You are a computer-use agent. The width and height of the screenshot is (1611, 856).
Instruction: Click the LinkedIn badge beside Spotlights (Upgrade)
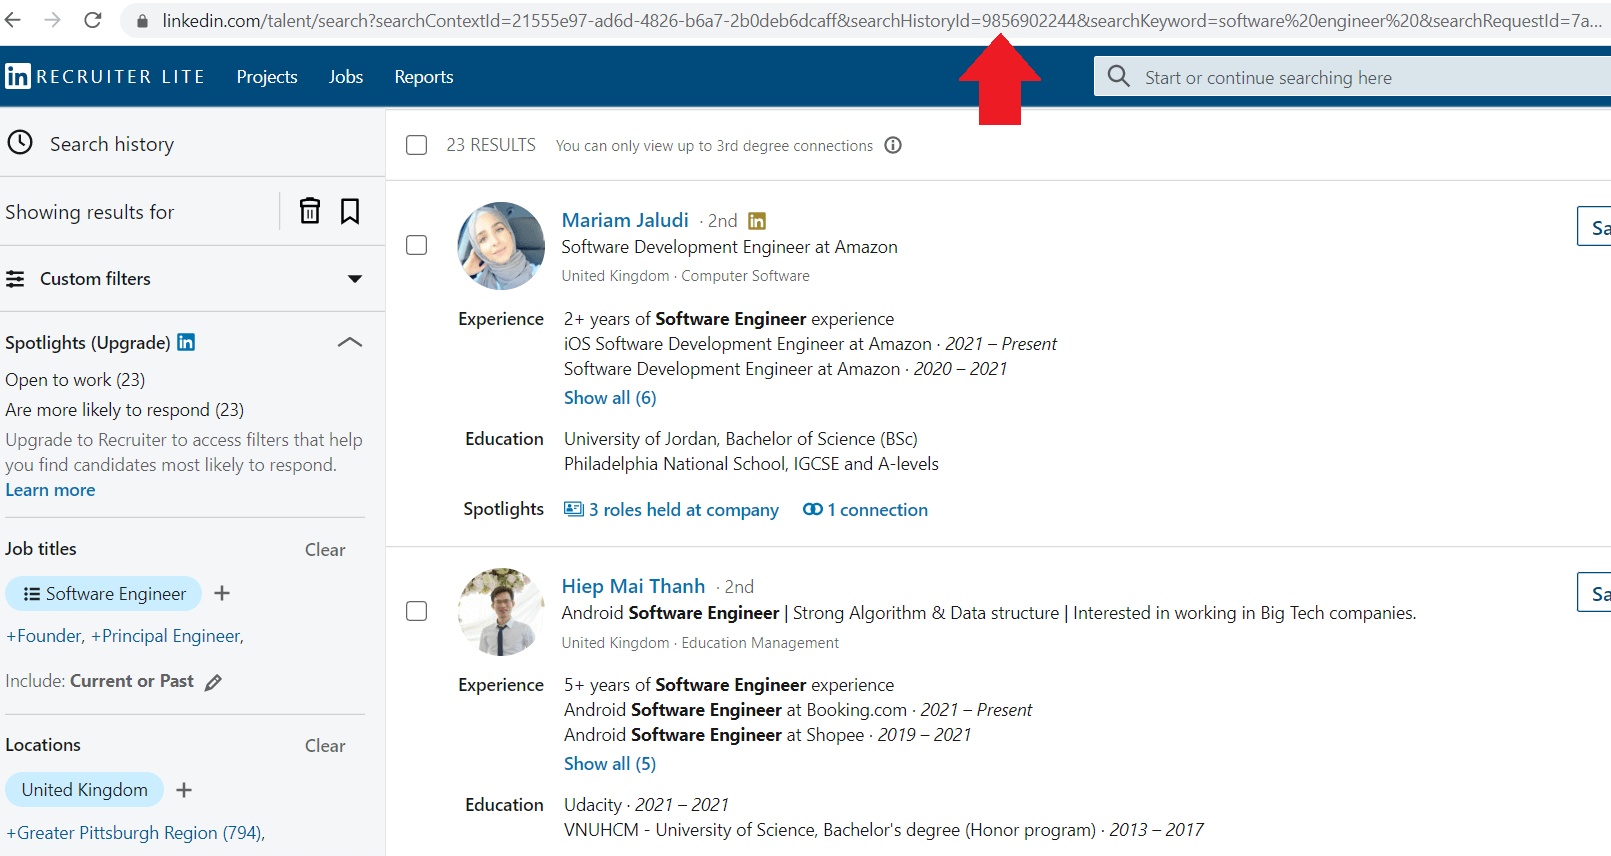(x=186, y=342)
